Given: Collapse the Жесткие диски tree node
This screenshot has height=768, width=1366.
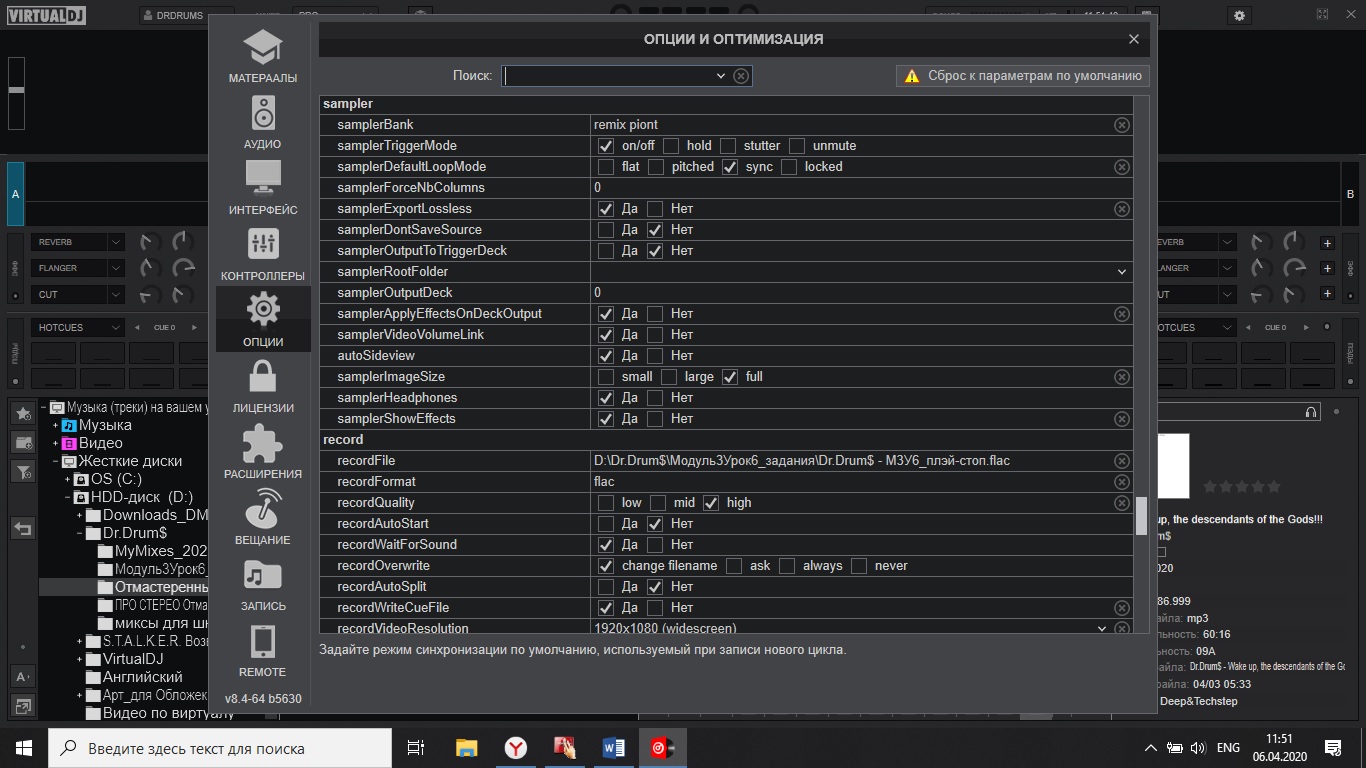Looking at the screenshot, I should point(56,461).
